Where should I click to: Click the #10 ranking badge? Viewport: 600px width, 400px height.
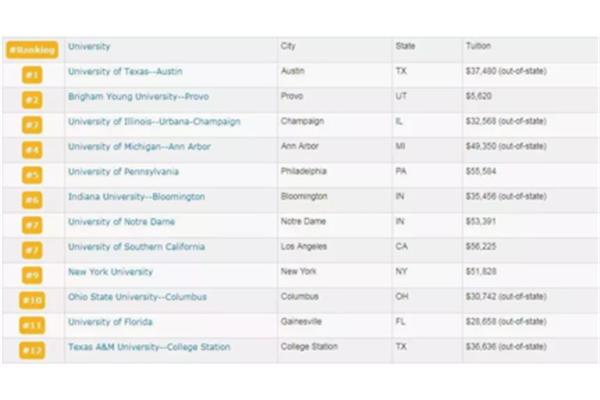click(x=32, y=300)
